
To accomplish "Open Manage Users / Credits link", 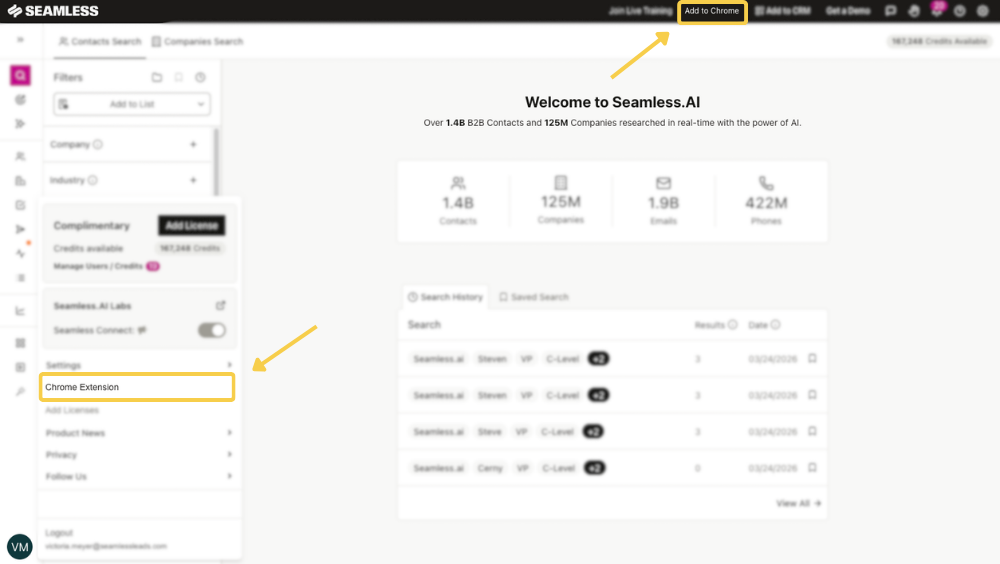I will [x=98, y=266].
